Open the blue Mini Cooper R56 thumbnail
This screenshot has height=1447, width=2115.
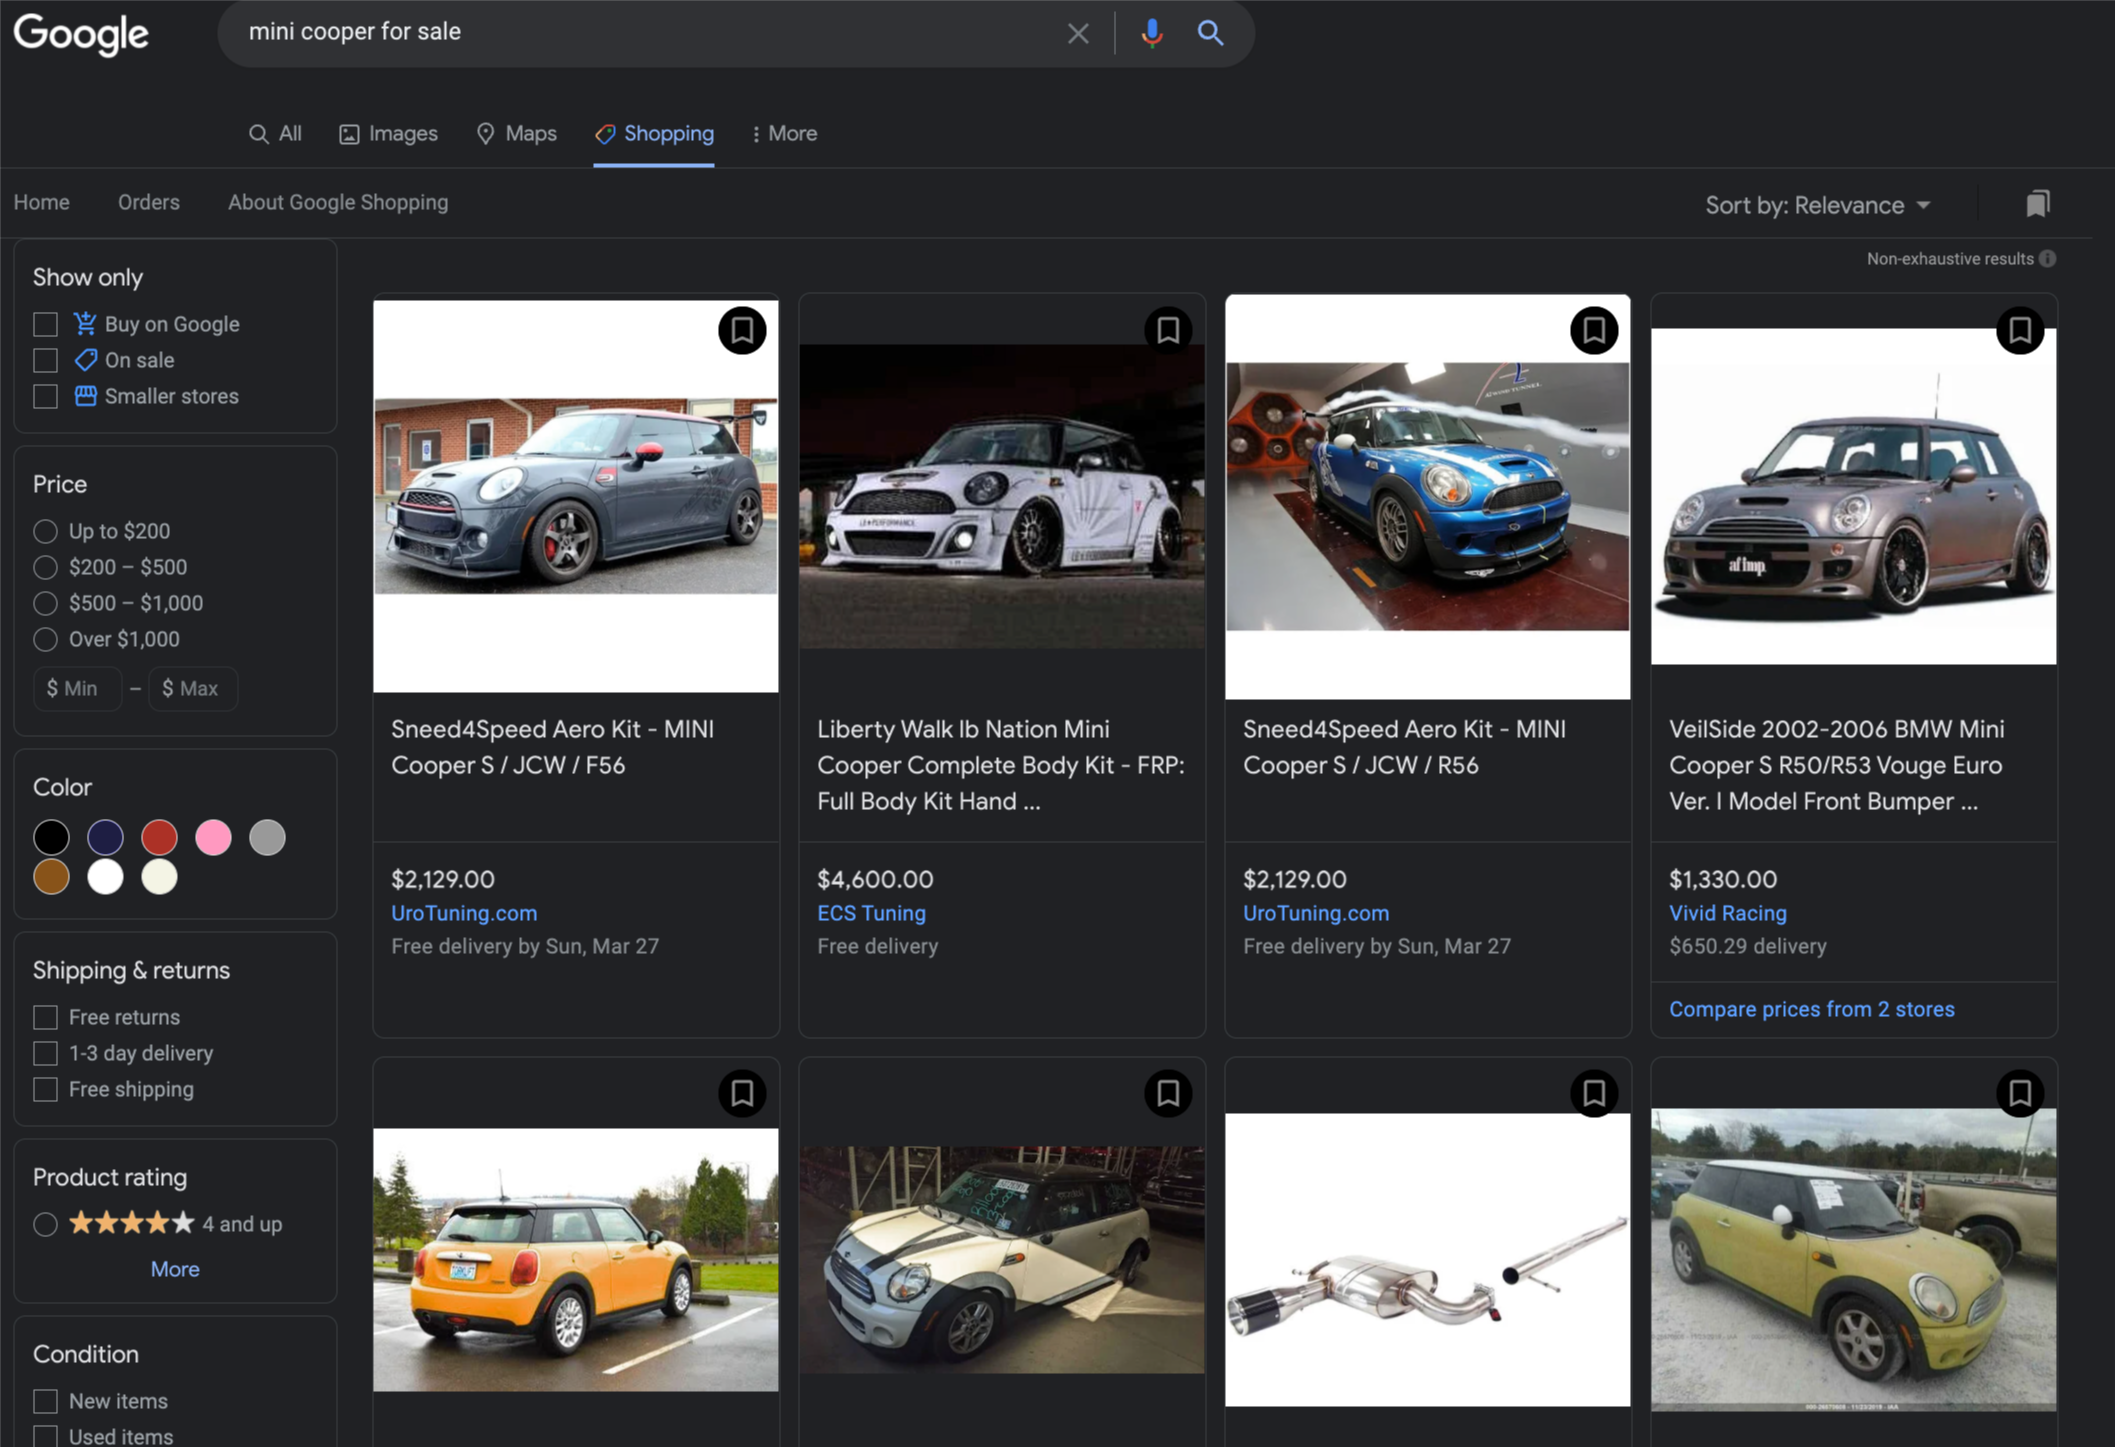pos(1427,496)
